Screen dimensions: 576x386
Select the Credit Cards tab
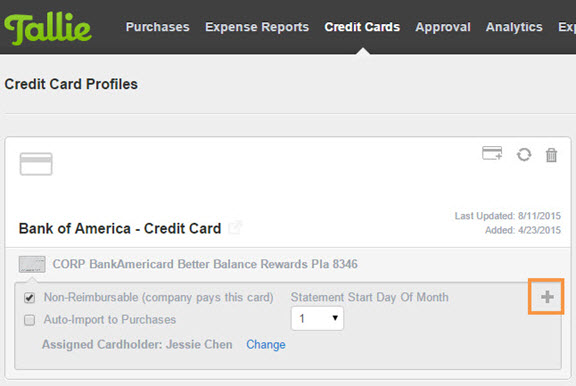point(362,27)
